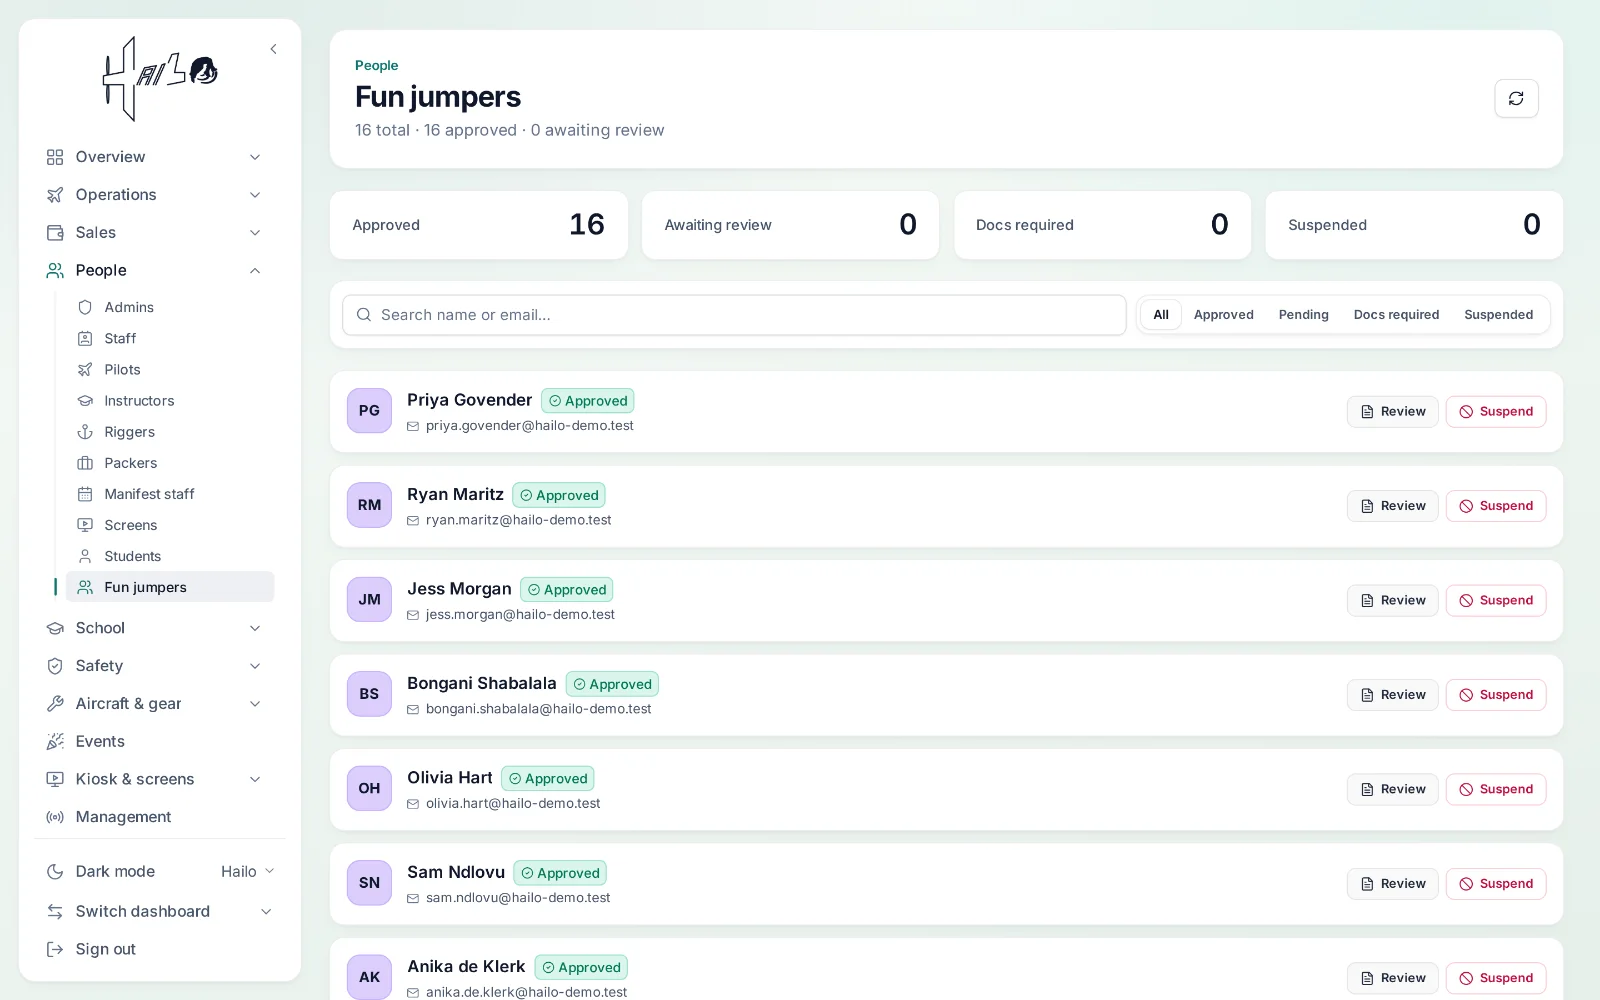This screenshot has width=1600, height=1000.
Task: Open the Instructors list
Action: coord(170,400)
